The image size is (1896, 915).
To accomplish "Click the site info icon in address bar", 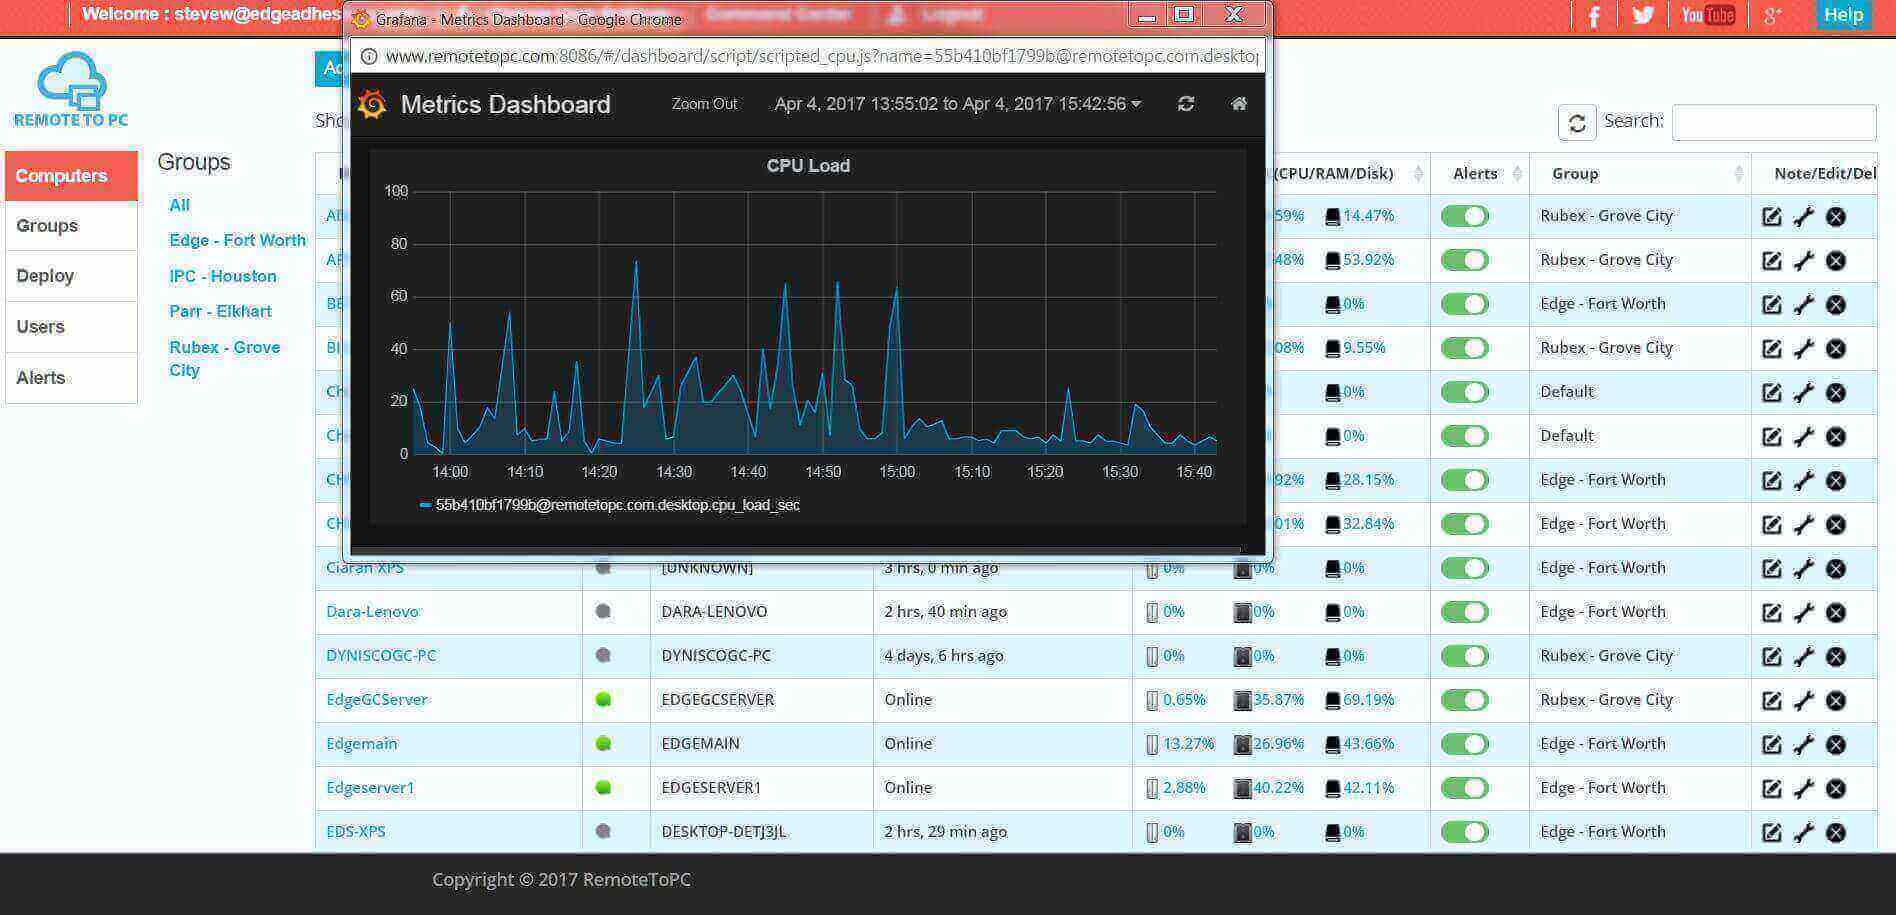I will [368, 56].
